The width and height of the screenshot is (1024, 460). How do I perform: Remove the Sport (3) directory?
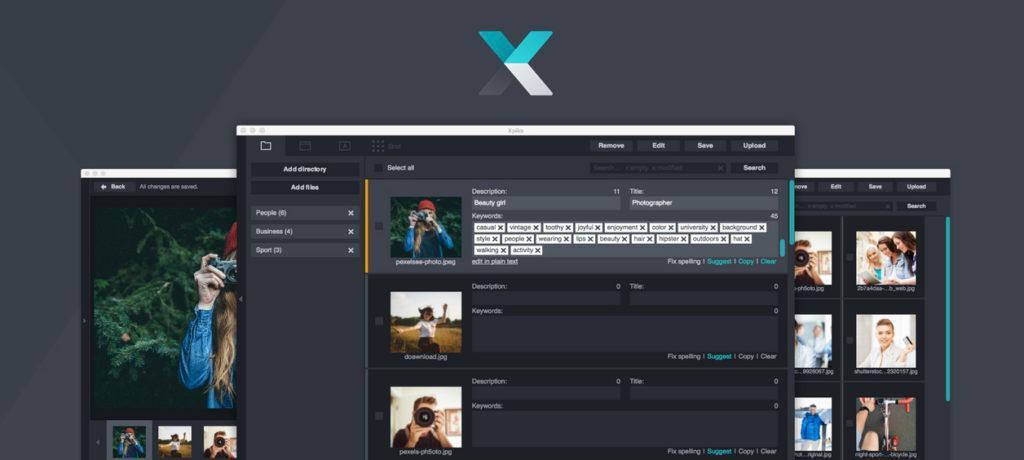click(x=351, y=250)
